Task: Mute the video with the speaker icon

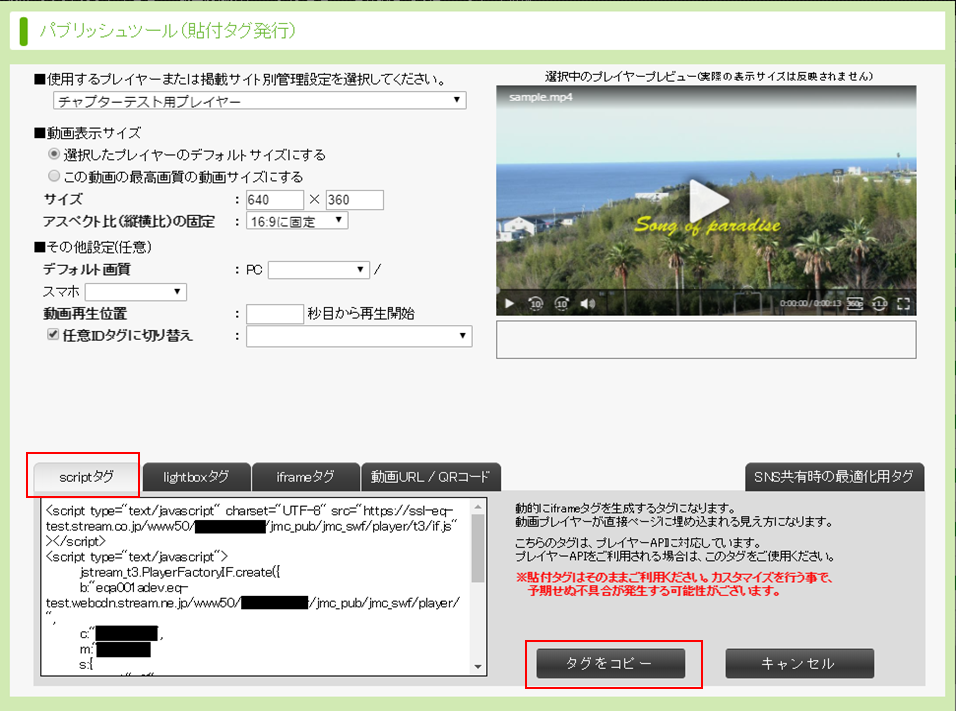Action: pos(588,304)
